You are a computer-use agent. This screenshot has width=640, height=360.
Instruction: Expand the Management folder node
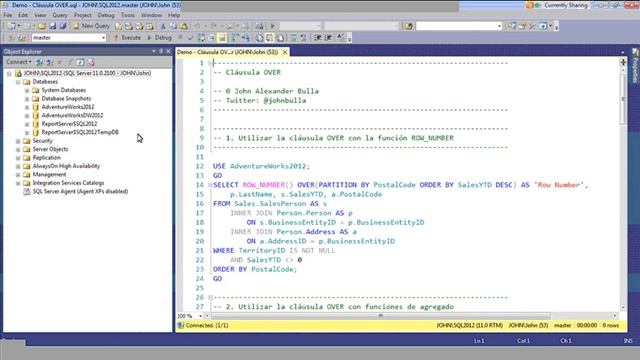coord(18,175)
